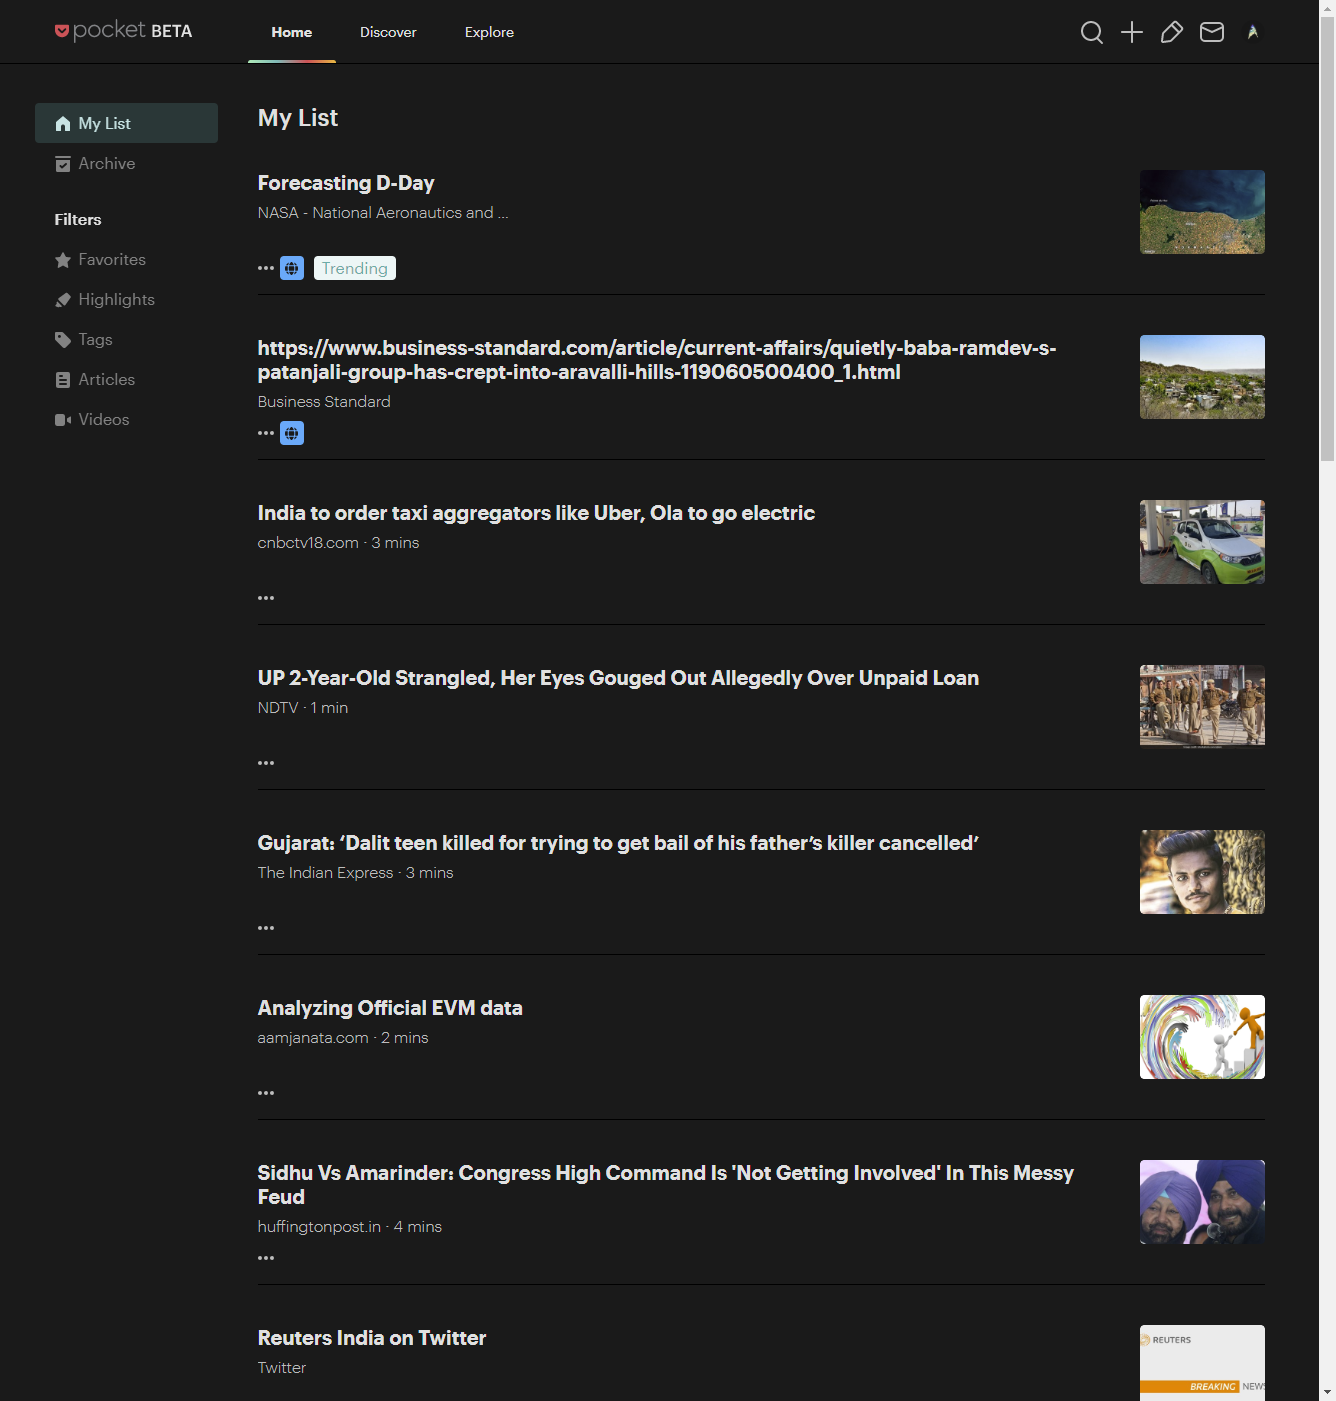Viewport: 1336px width, 1401px height.
Task: Click the 'NASA - National Aeronautics and ...' source text
Action: pos(383,213)
